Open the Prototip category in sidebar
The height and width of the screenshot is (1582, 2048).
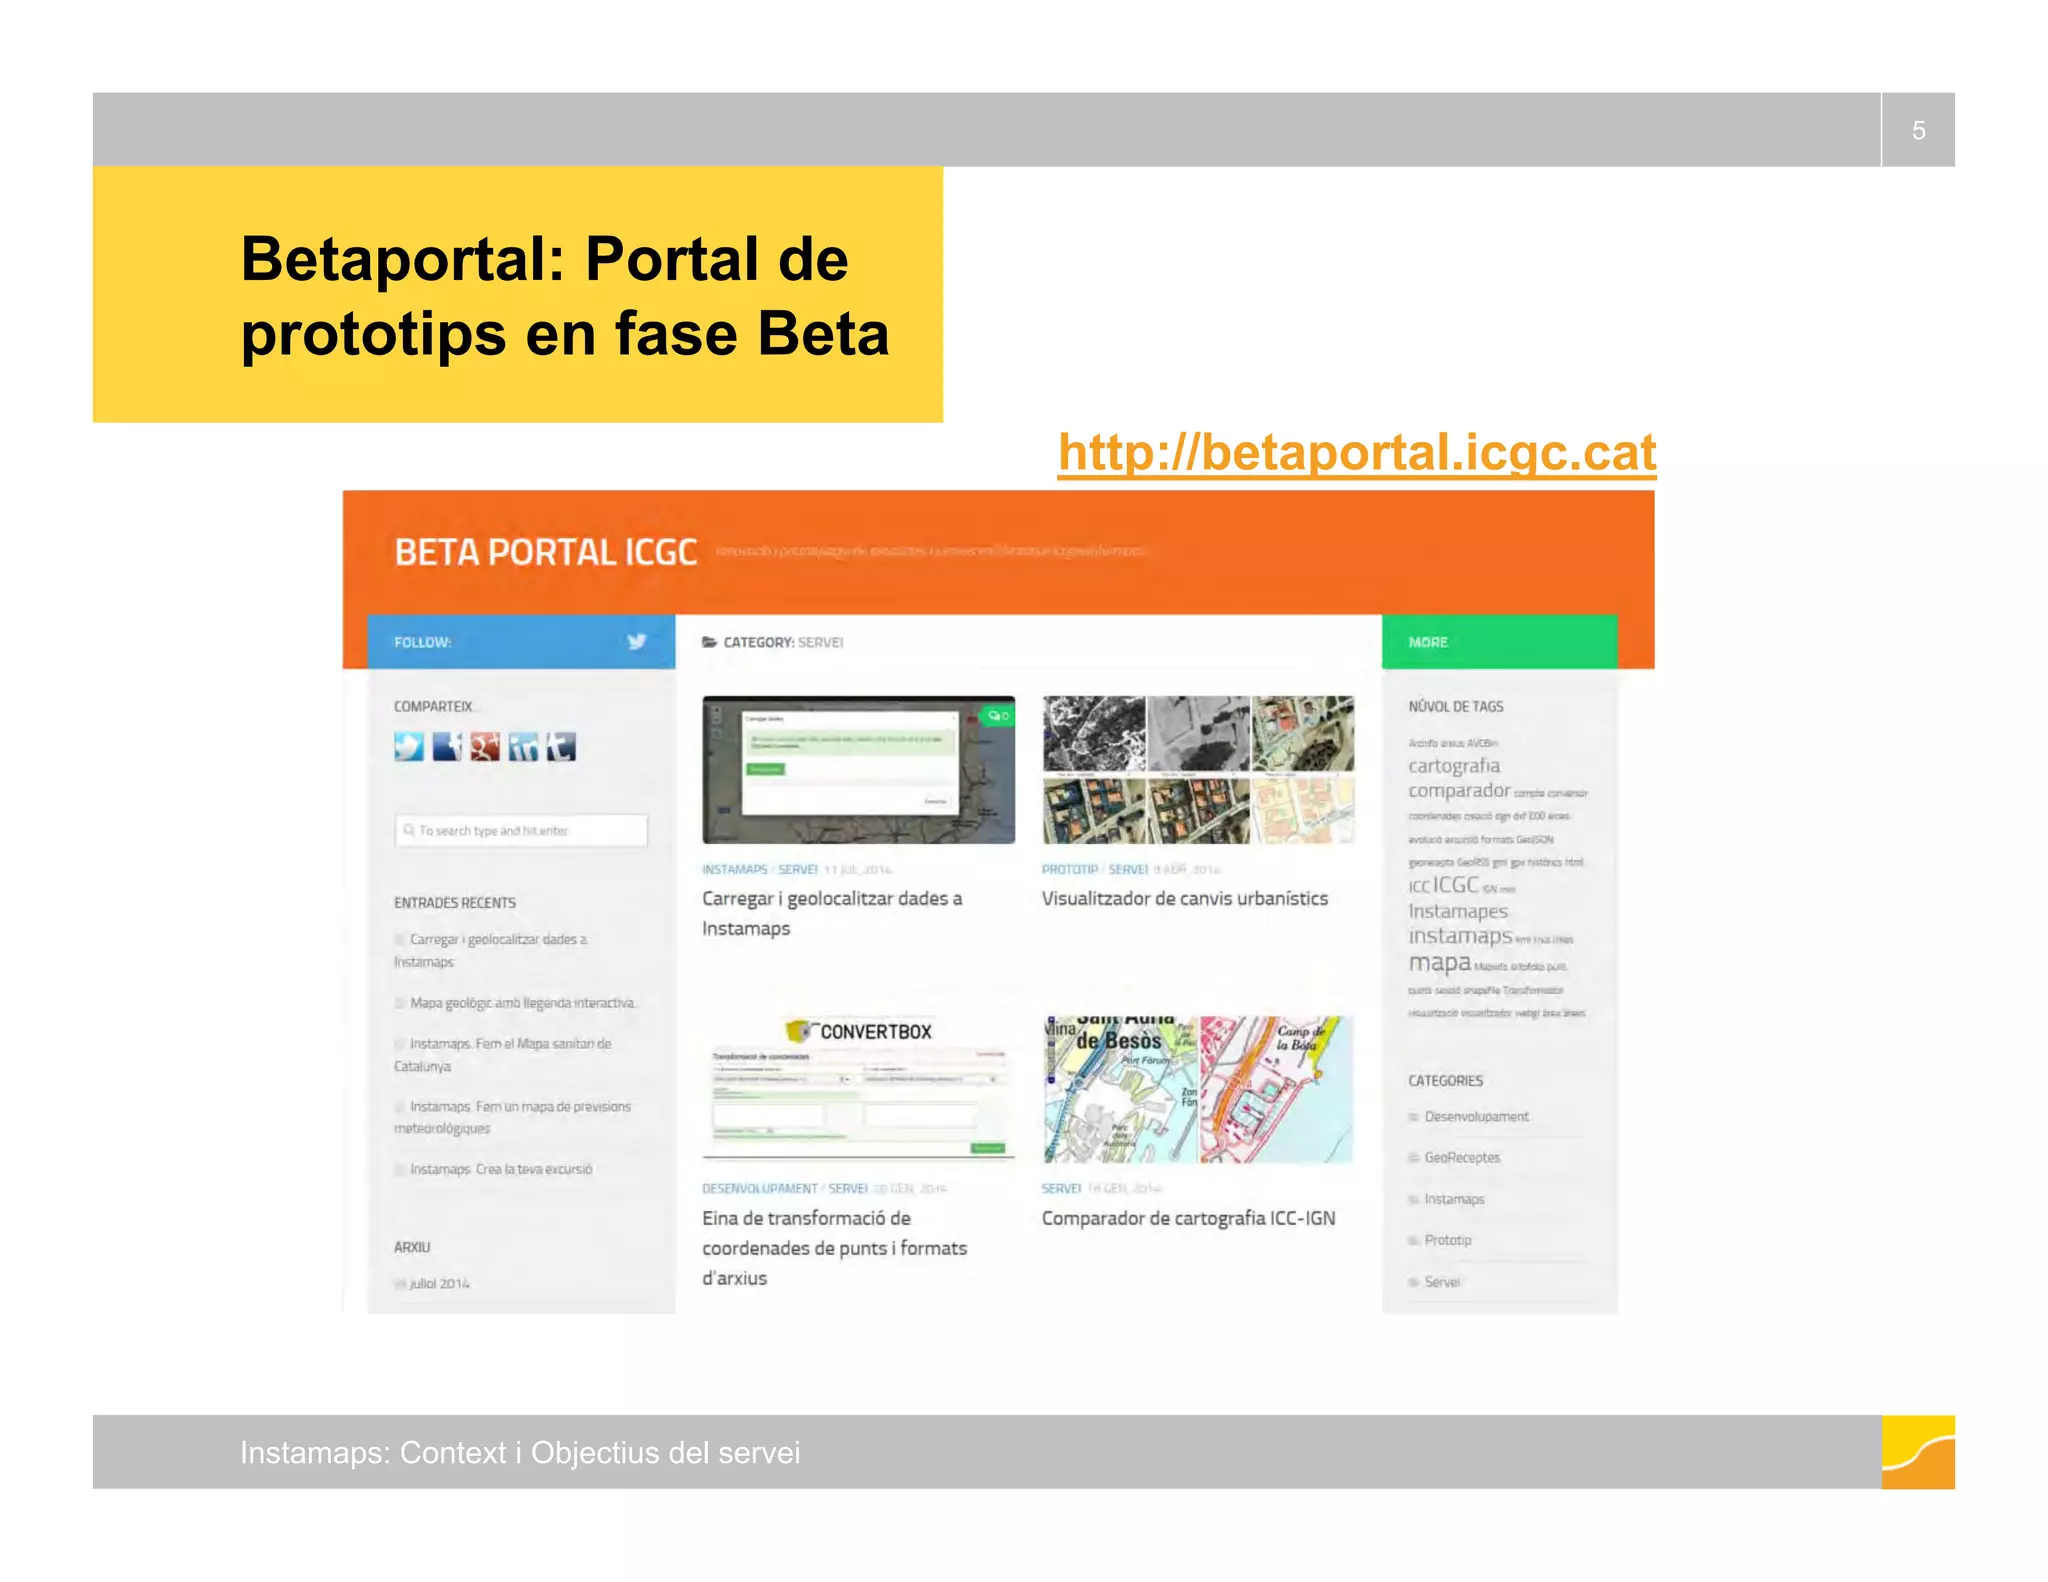click(x=1448, y=1240)
